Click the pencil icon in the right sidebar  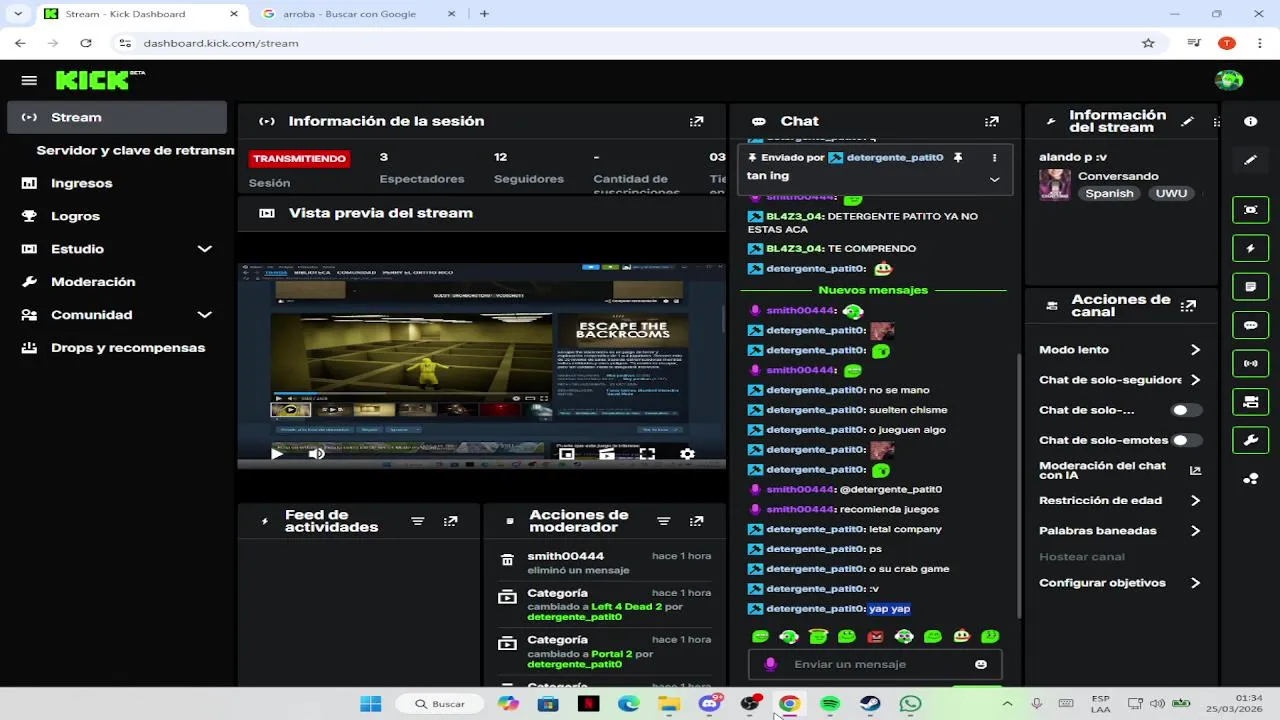tap(1250, 160)
